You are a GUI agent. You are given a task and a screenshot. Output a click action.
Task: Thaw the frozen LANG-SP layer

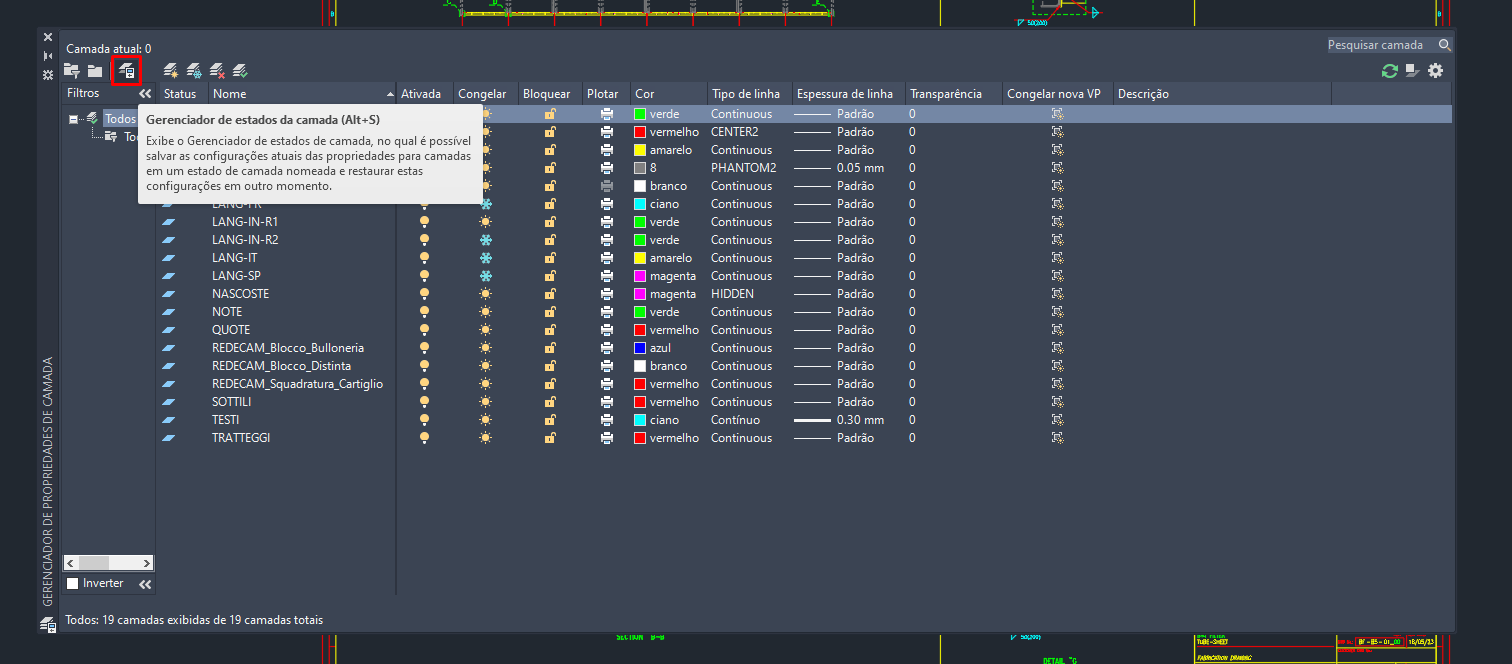[x=486, y=276]
